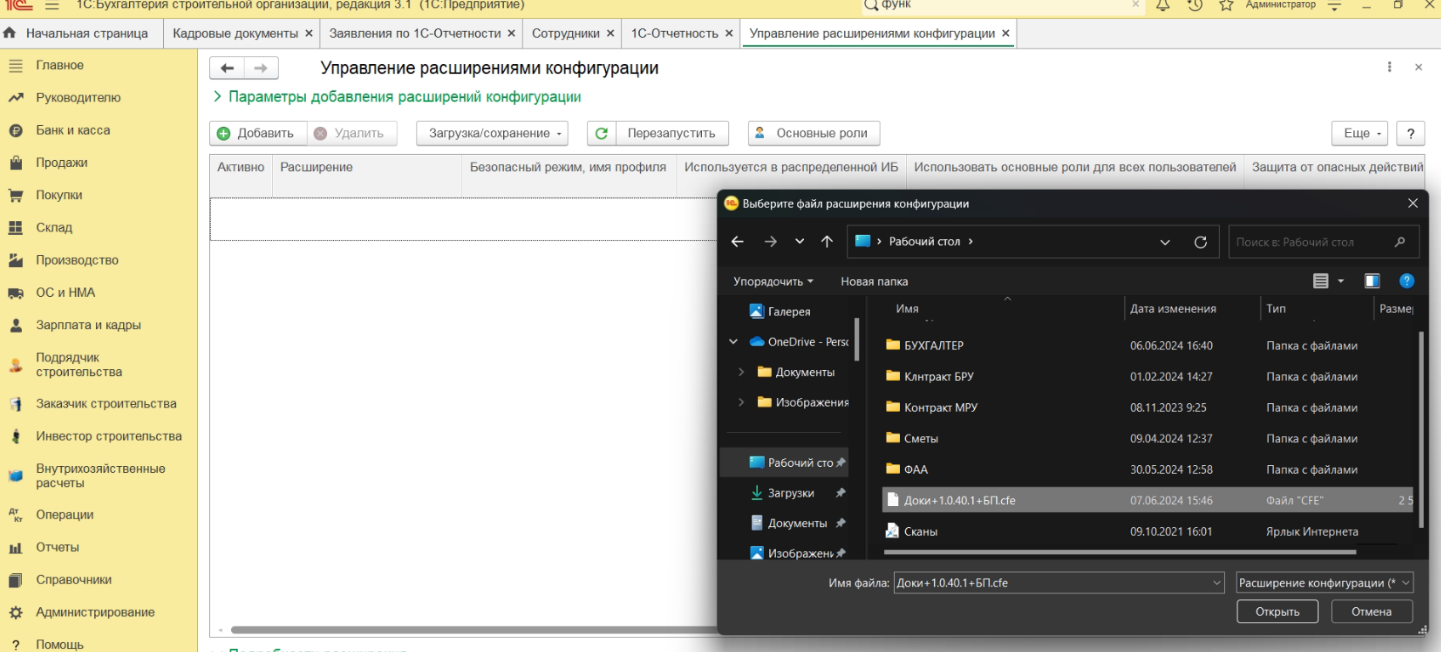Click the Основные роли button
The width and height of the screenshot is (1441, 652).
pos(814,133)
